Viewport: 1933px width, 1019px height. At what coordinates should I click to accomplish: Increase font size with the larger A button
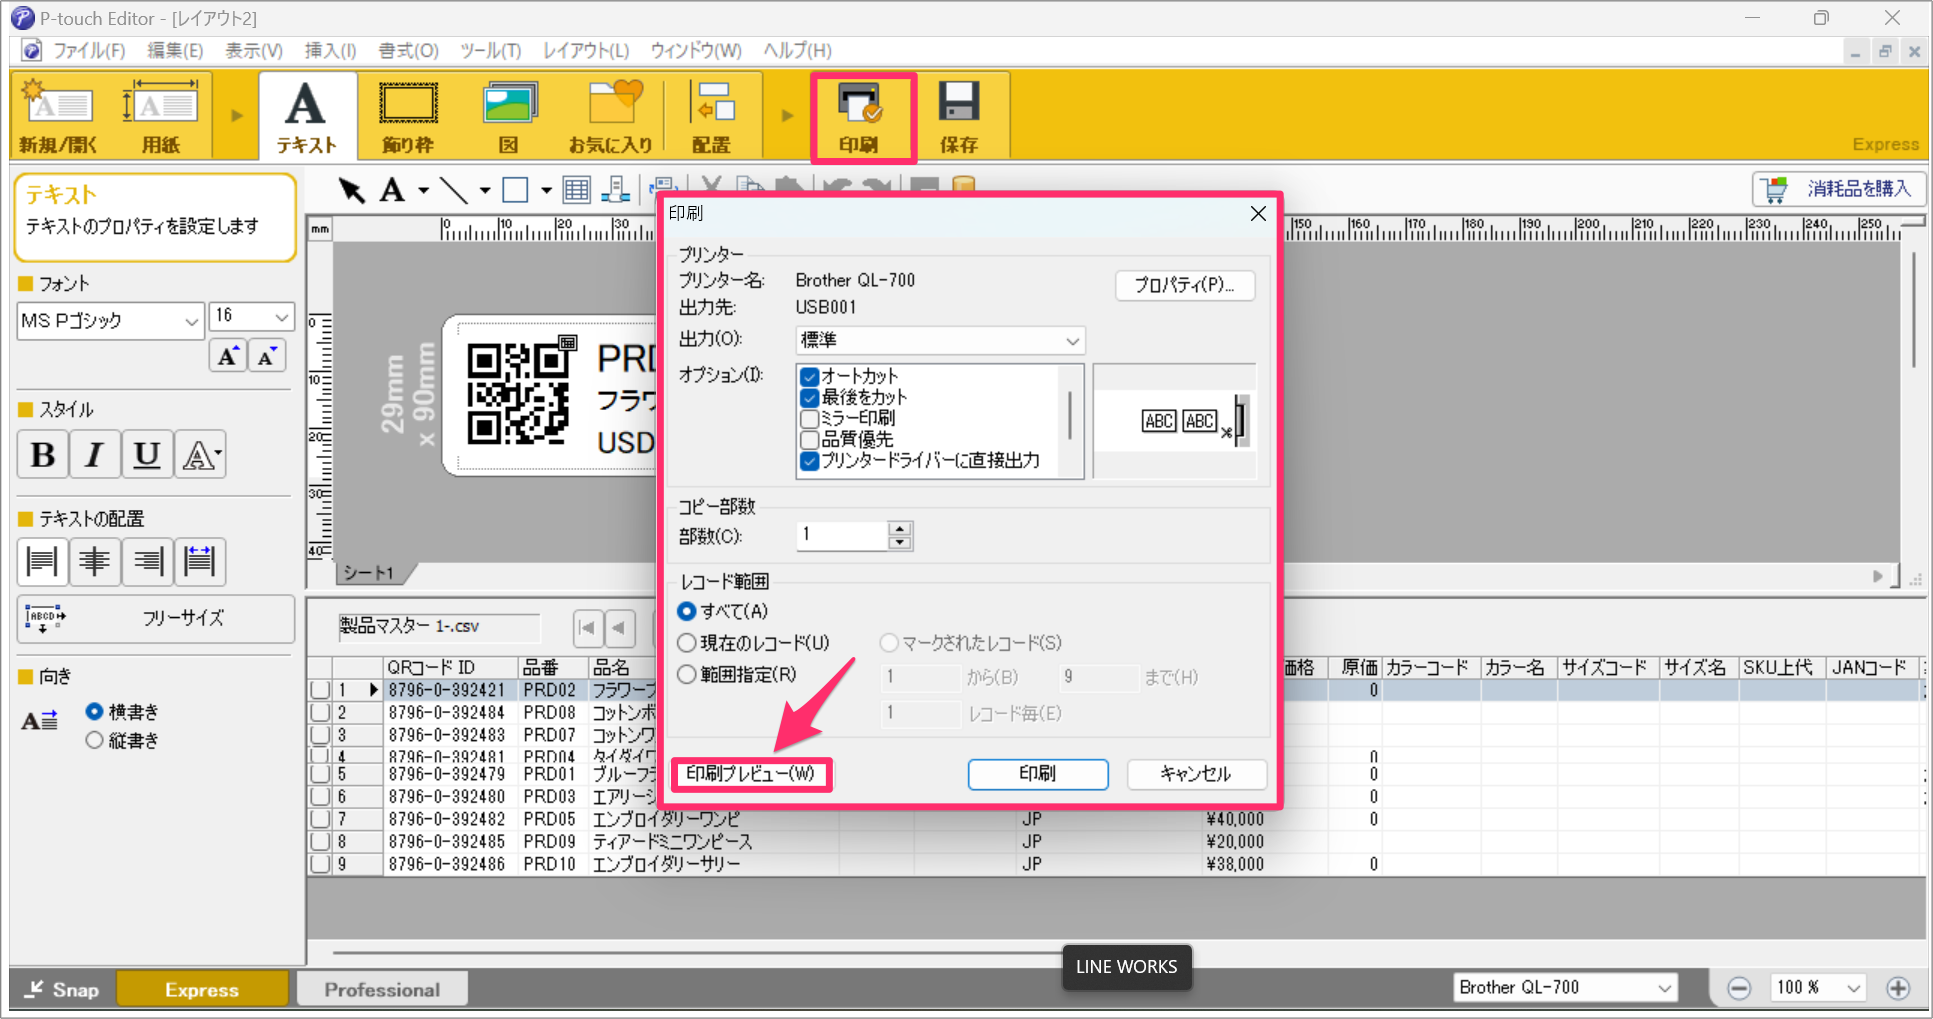(228, 356)
